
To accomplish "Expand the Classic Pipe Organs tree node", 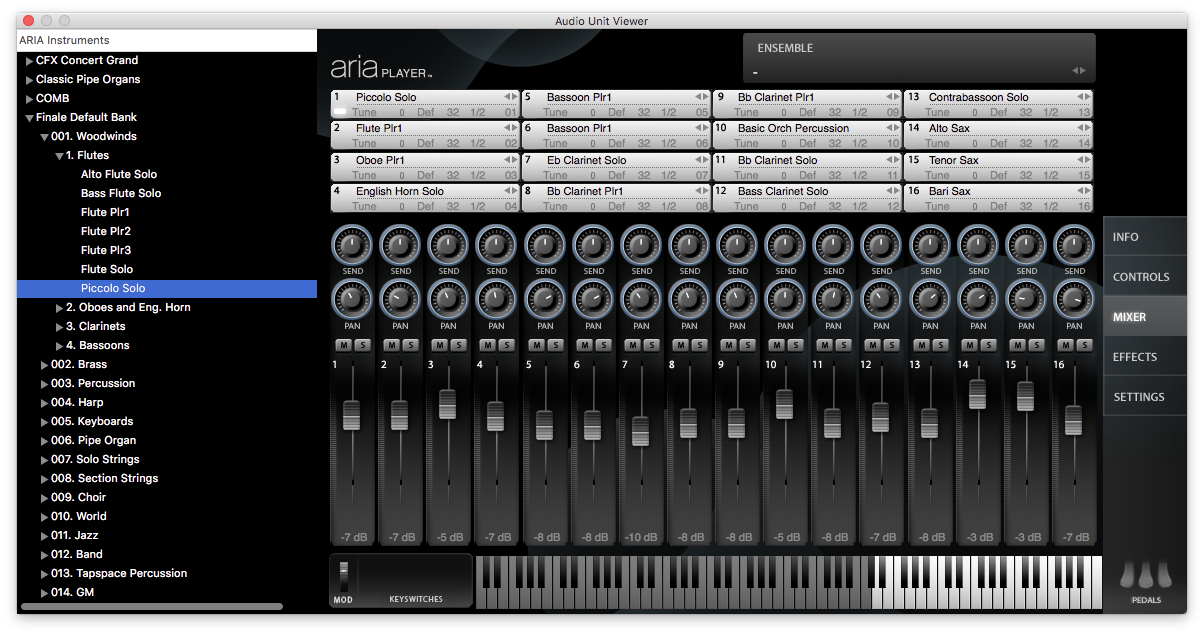I will [29, 80].
